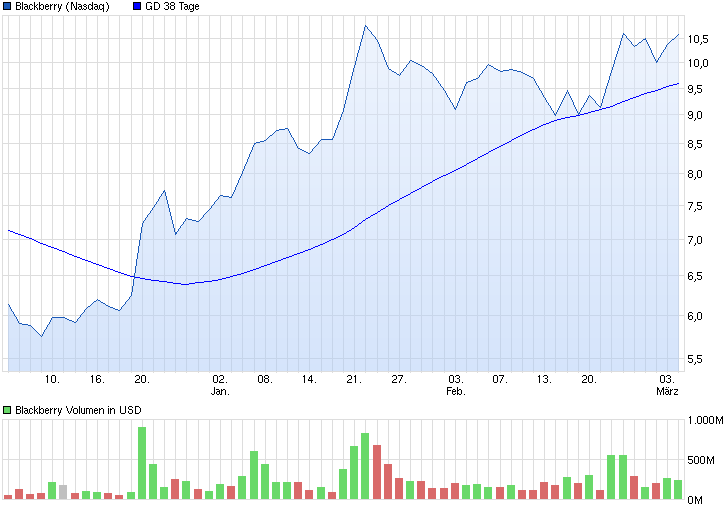This screenshot has width=726, height=508.
Task: Select the '21.' date label on x-axis
Action: (x=353, y=379)
